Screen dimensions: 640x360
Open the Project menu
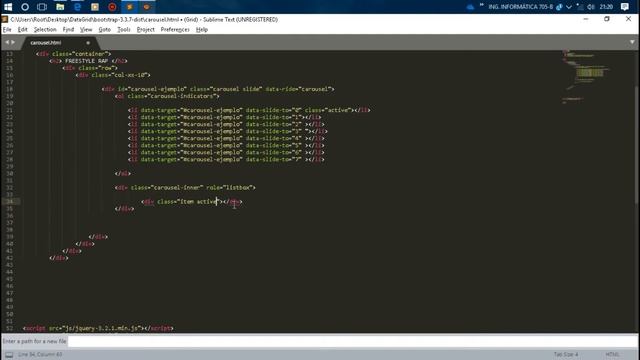coord(146,29)
